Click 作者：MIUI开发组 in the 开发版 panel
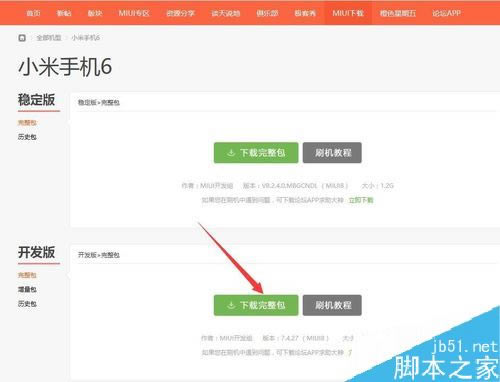The height and width of the screenshot is (382, 500). coord(227,338)
